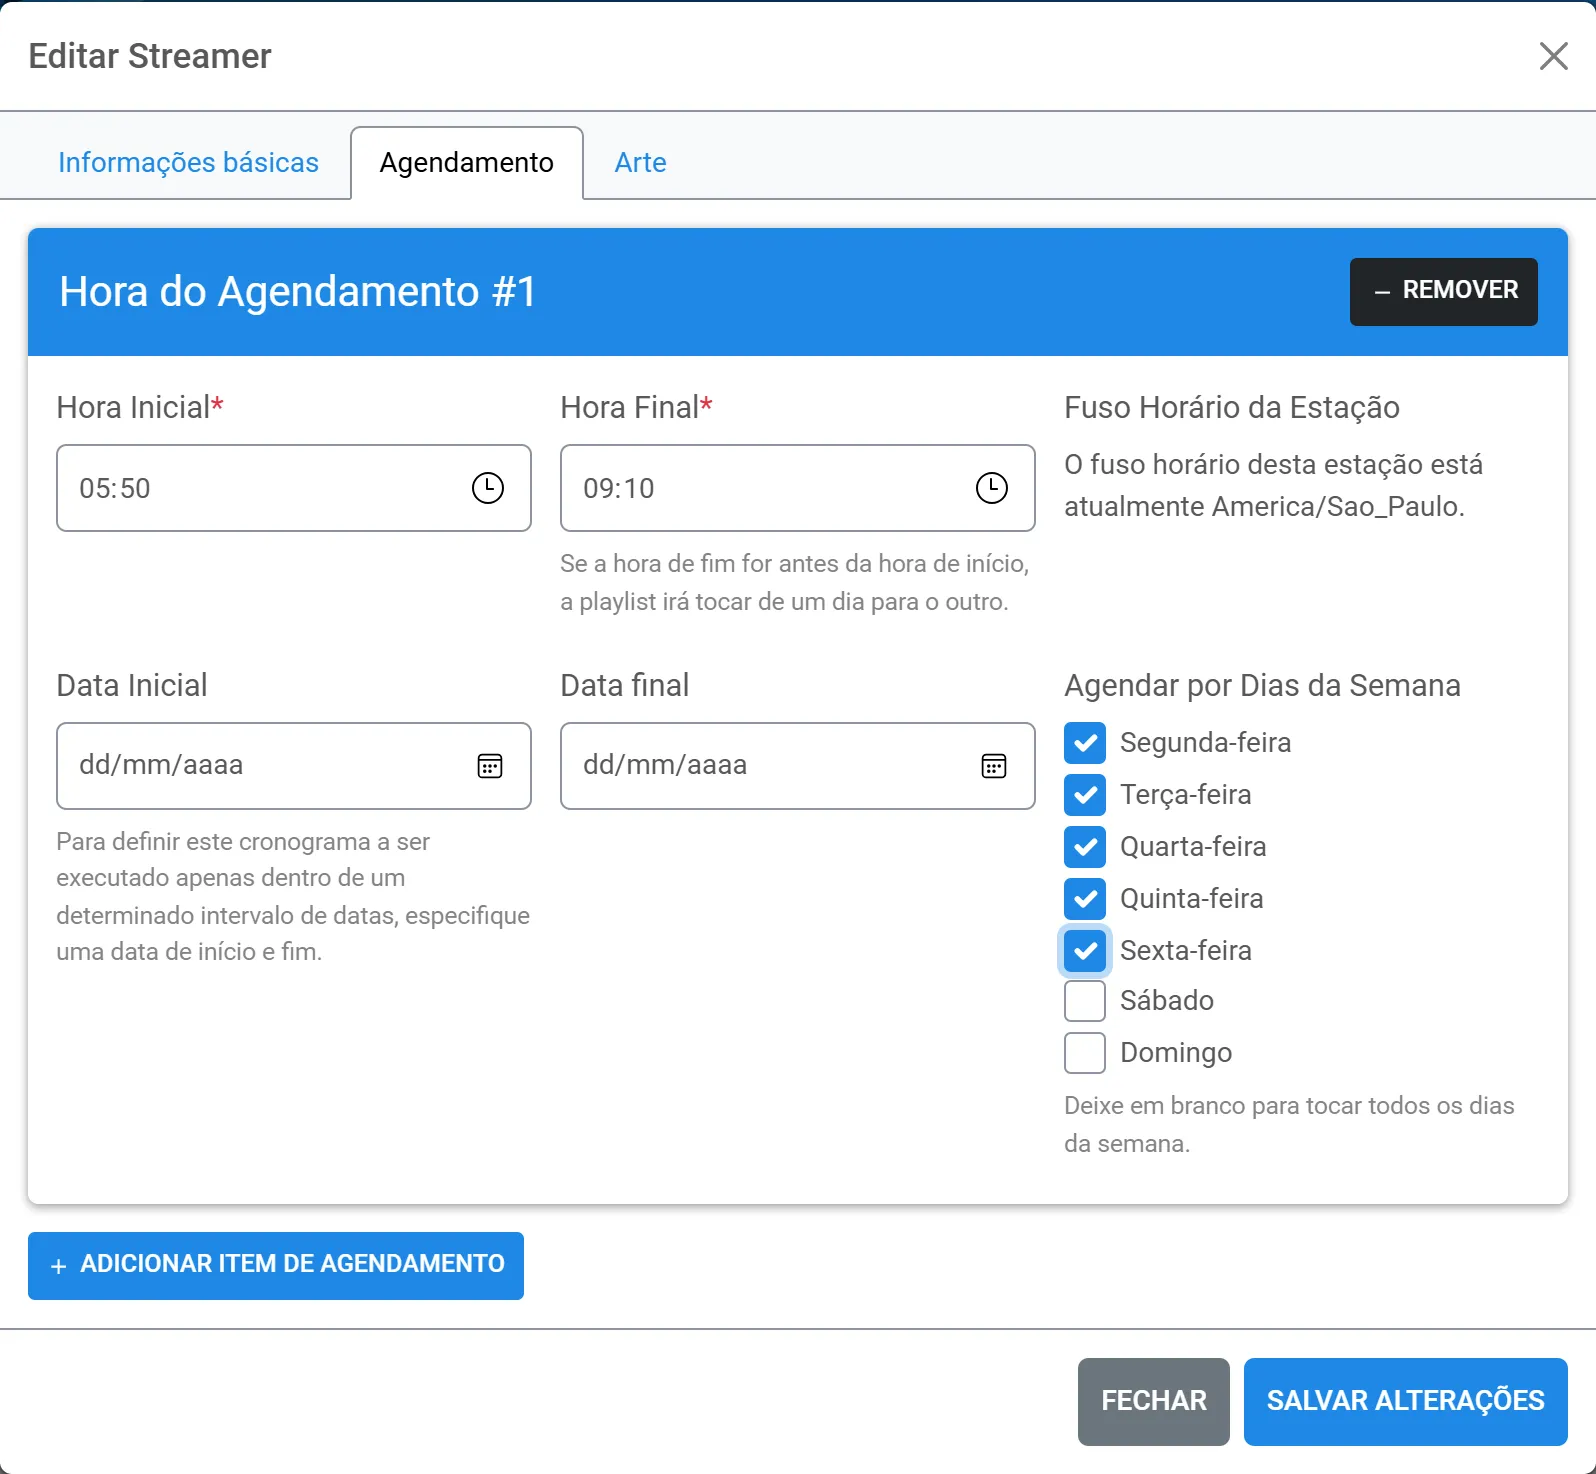The width and height of the screenshot is (1596, 1474).
Task: Open the calendar picker for Data Inicial
Action: [x=490, y=766]
